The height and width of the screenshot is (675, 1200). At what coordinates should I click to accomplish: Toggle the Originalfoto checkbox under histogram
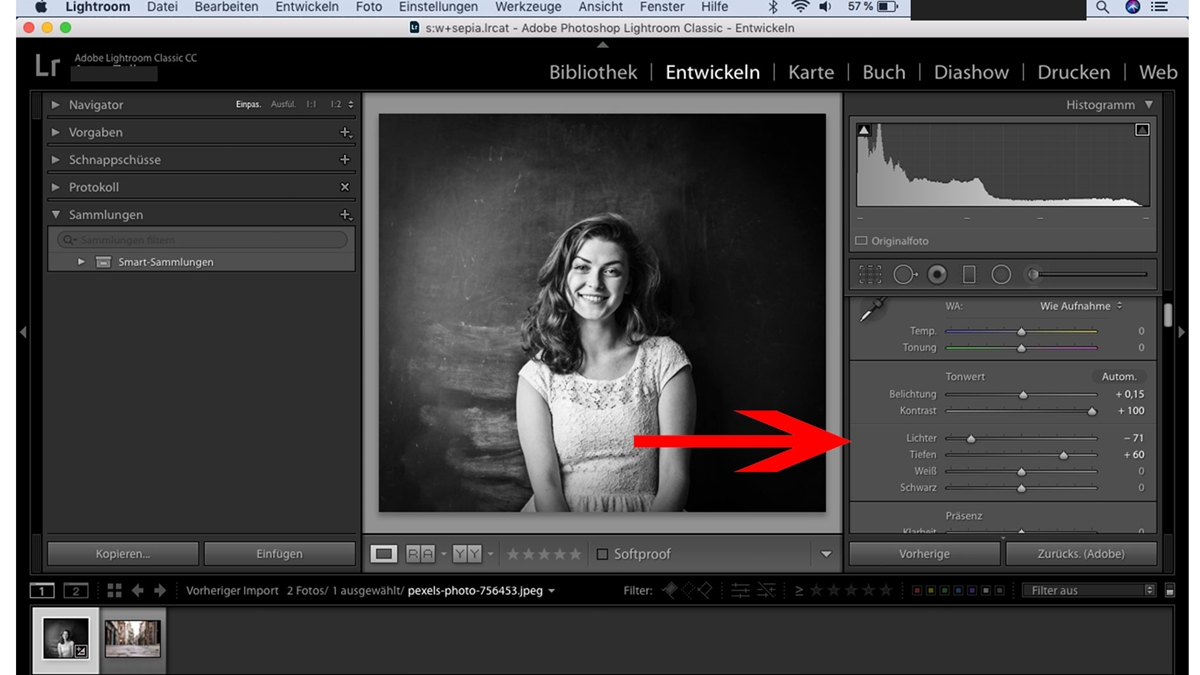861,241
